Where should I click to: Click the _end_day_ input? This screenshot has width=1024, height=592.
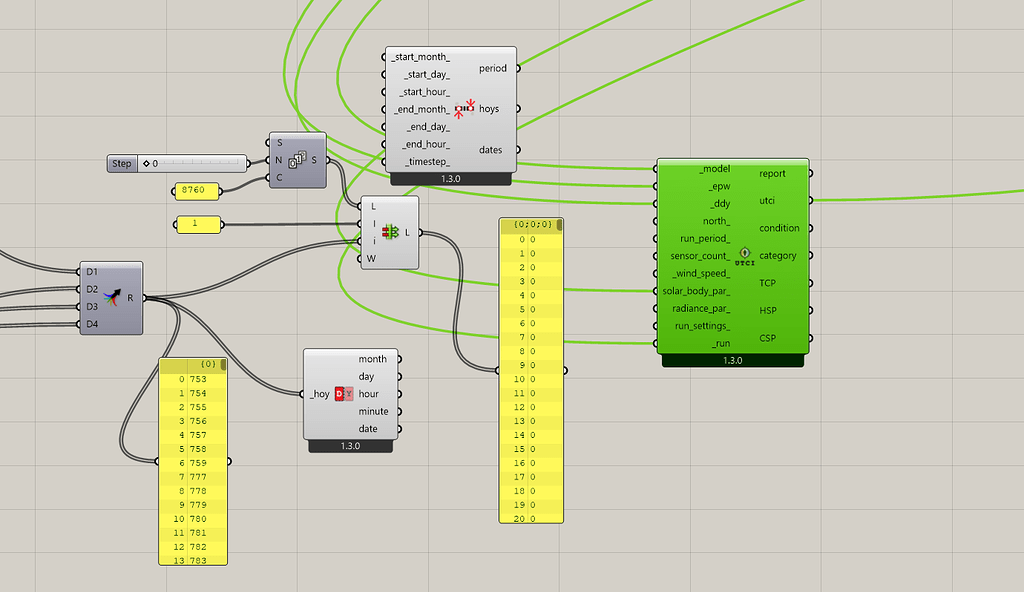[428, 127]
